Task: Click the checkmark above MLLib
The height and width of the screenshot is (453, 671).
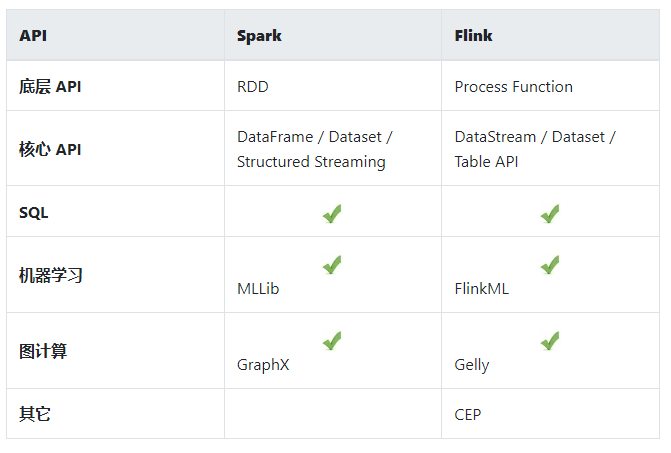Action: 332,264
